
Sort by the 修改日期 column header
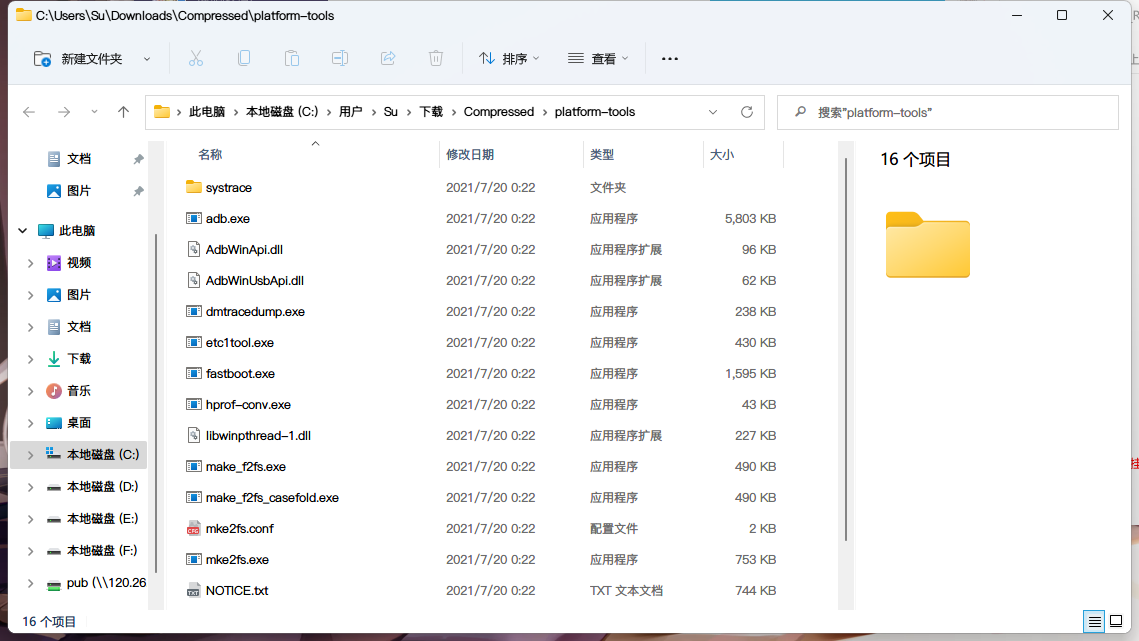point(470,155)
